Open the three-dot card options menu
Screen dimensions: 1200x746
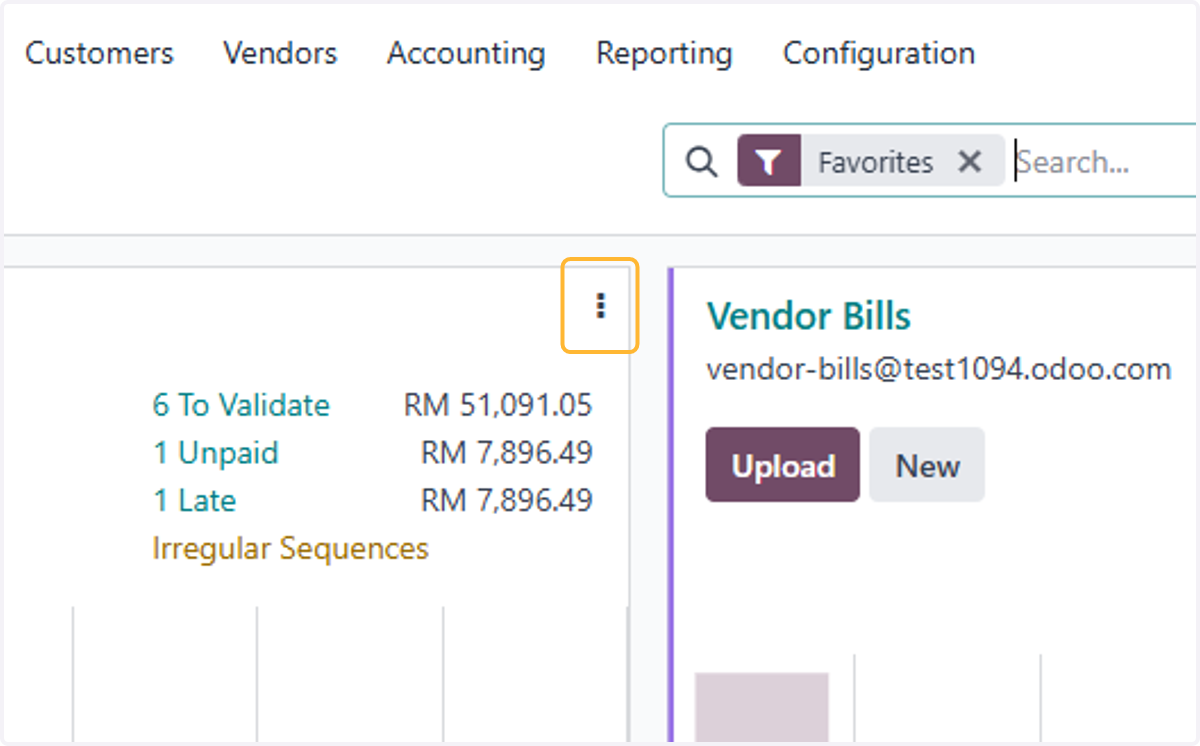tap(600, 306)
